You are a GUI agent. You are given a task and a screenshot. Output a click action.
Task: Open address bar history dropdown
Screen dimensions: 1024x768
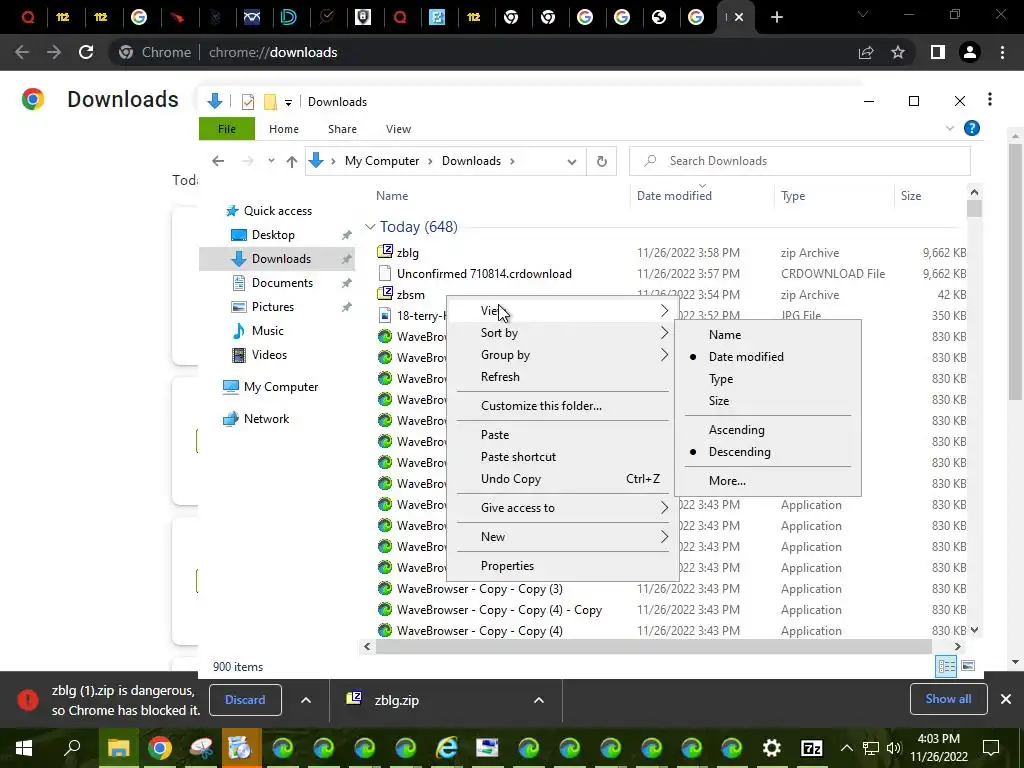point(571,161)
